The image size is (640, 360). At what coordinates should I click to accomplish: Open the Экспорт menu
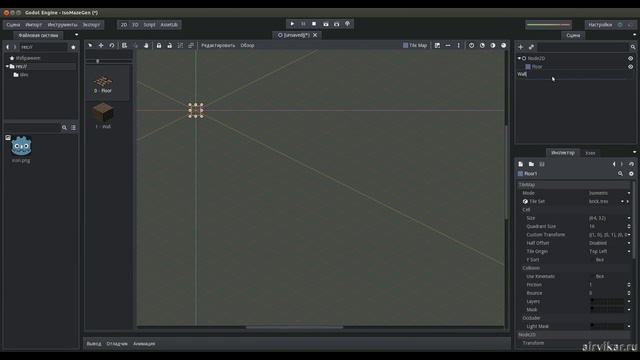point(91,25)
